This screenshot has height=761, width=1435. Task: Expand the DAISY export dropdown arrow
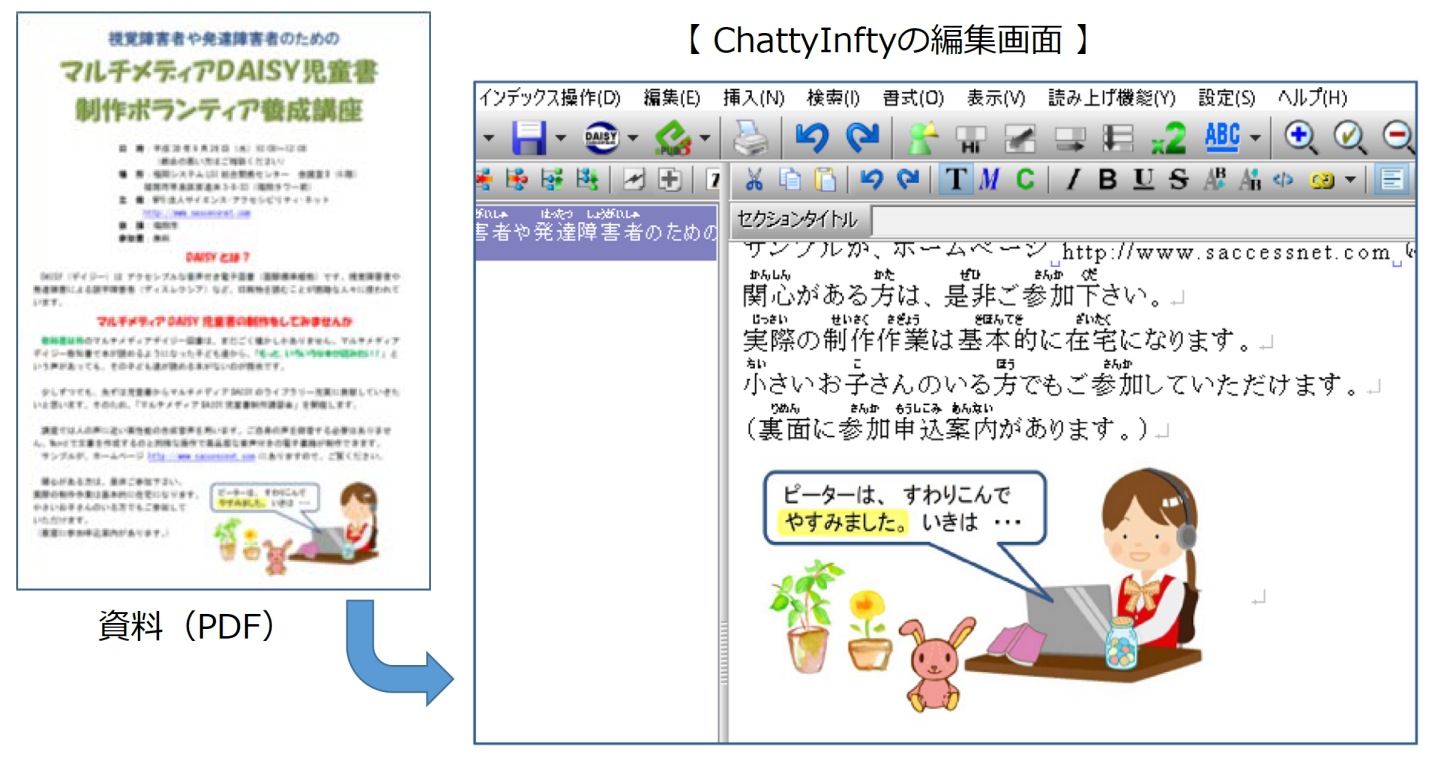632,138
